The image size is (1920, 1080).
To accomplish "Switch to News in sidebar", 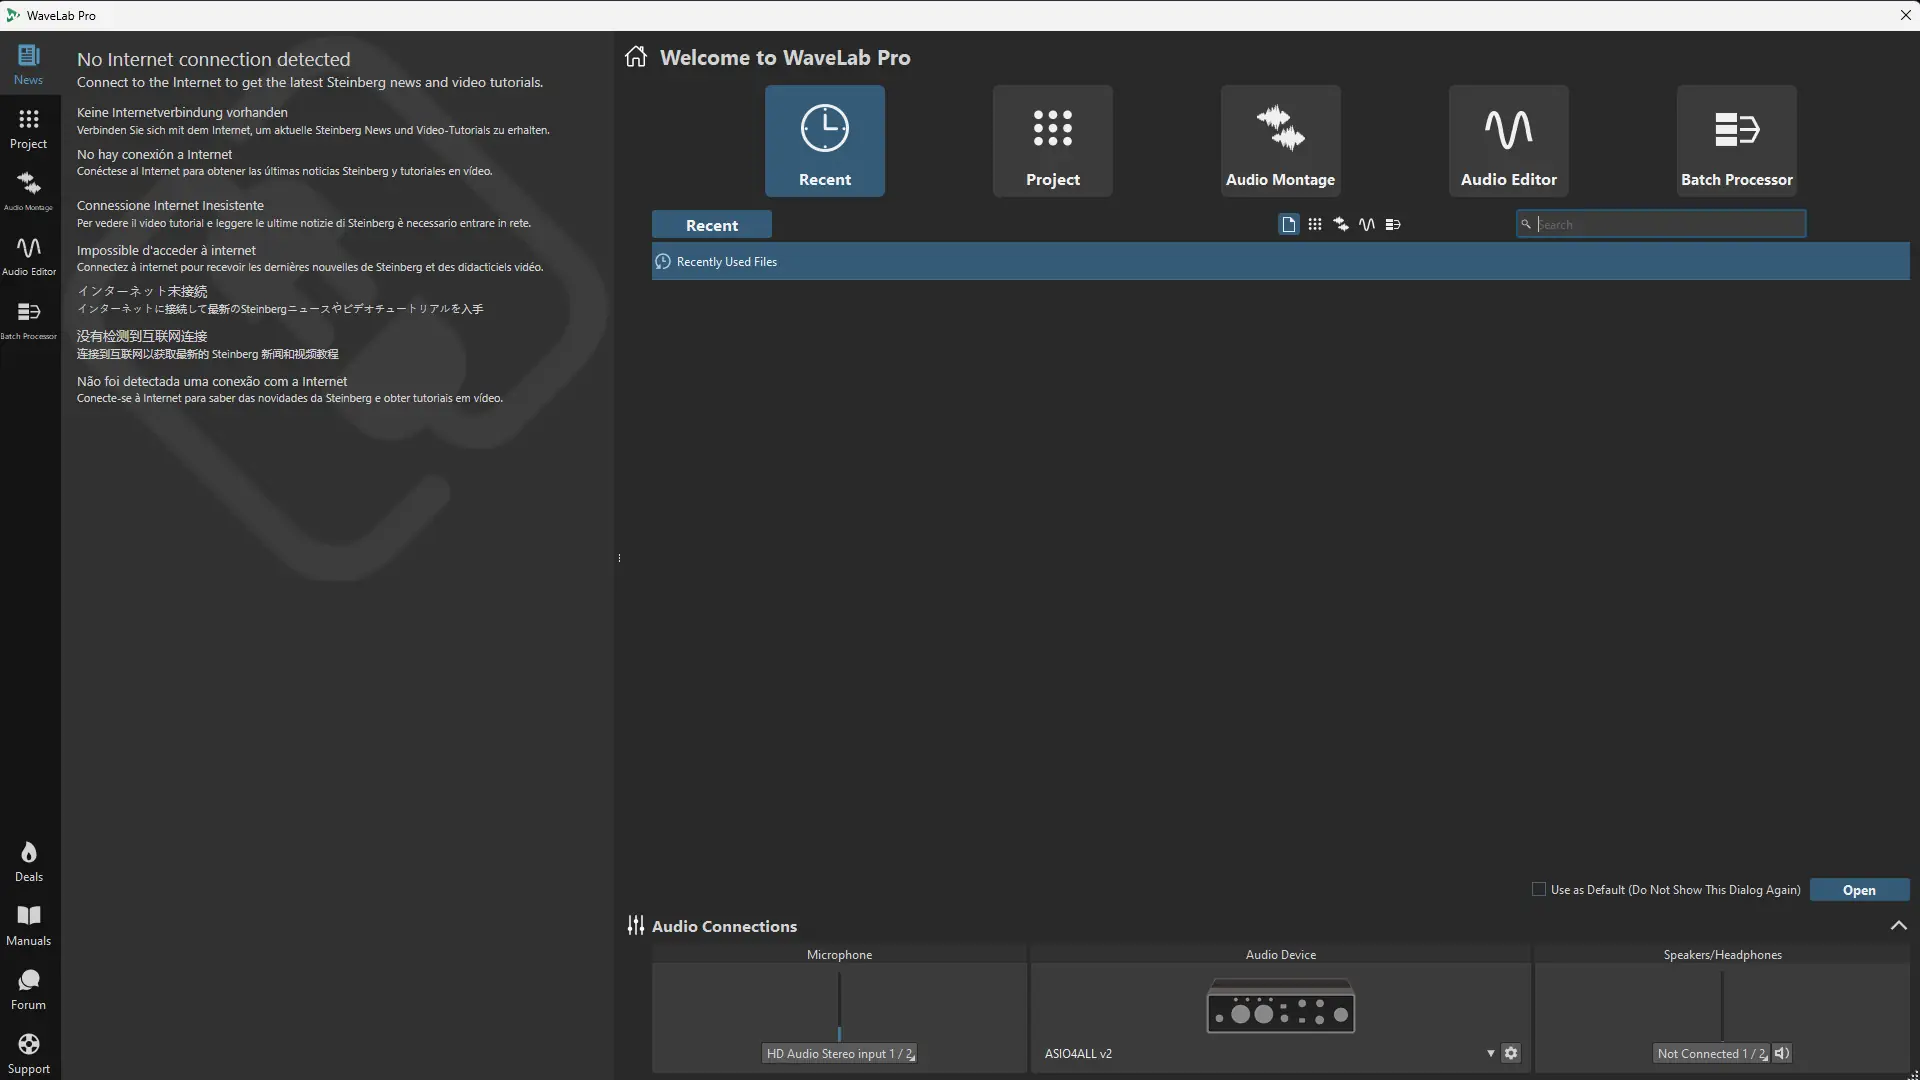I will click(29, 65).
